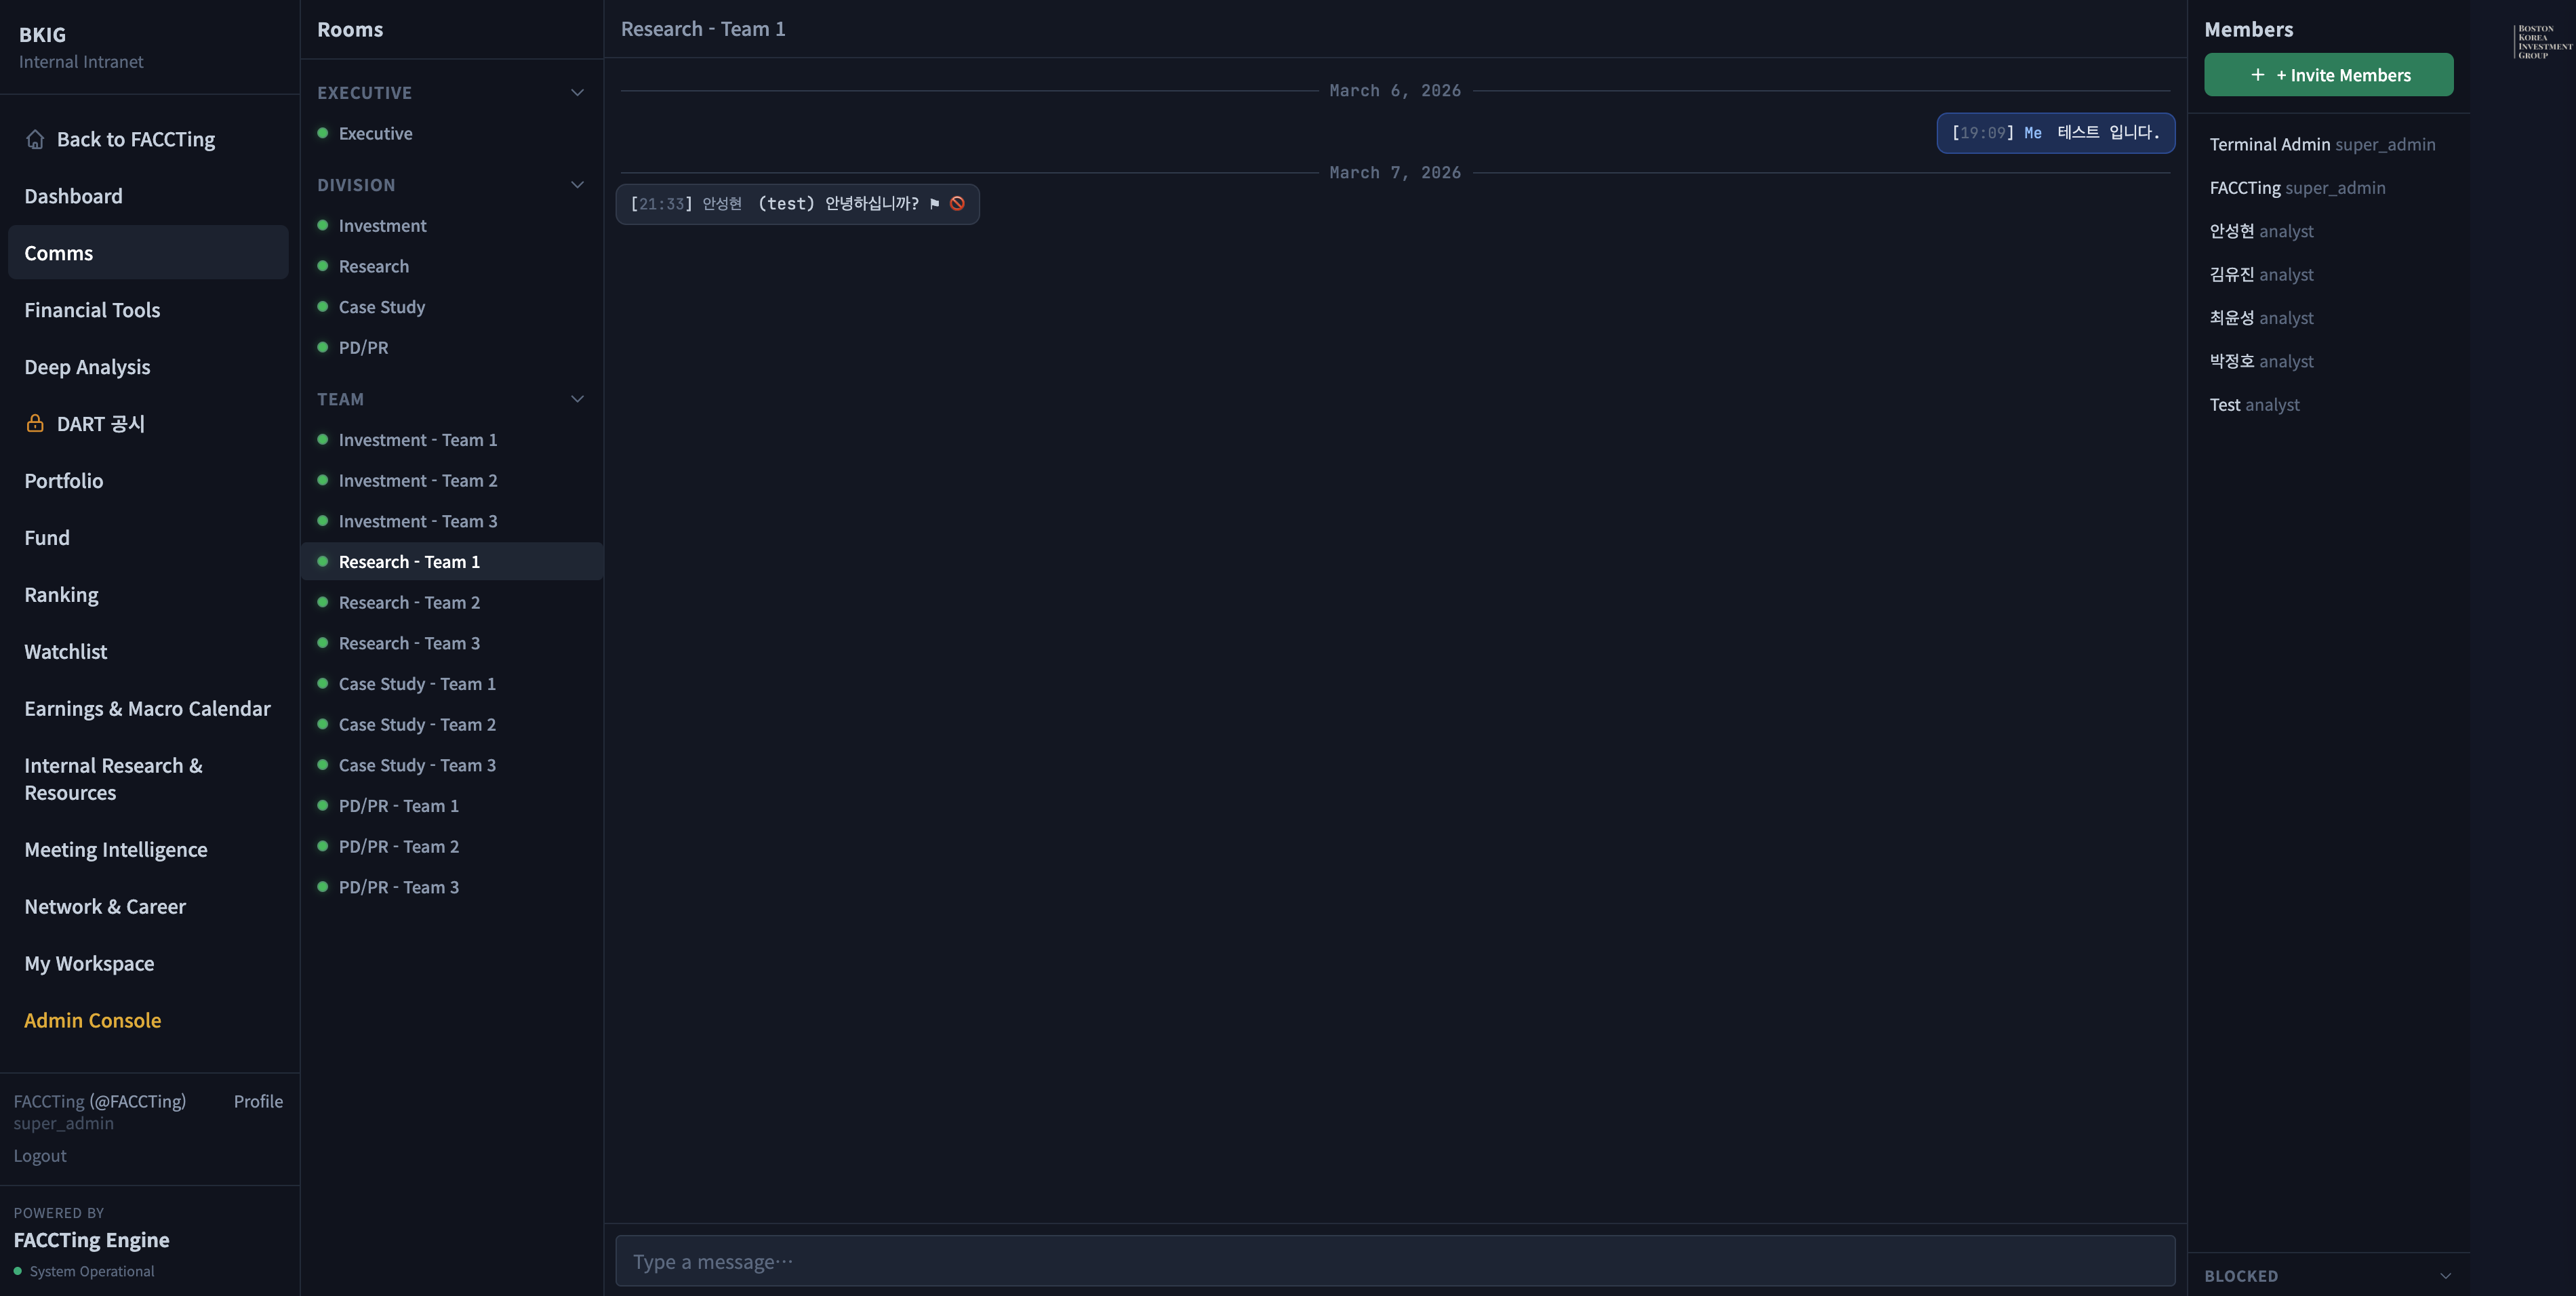Go to Admin Console

click(x=92, y=1020)
